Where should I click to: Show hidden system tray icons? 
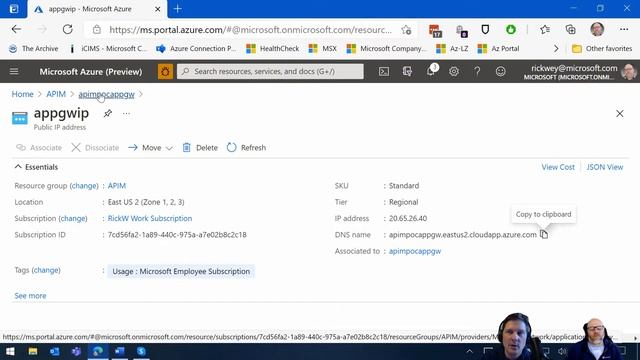[x=469, y=351]
